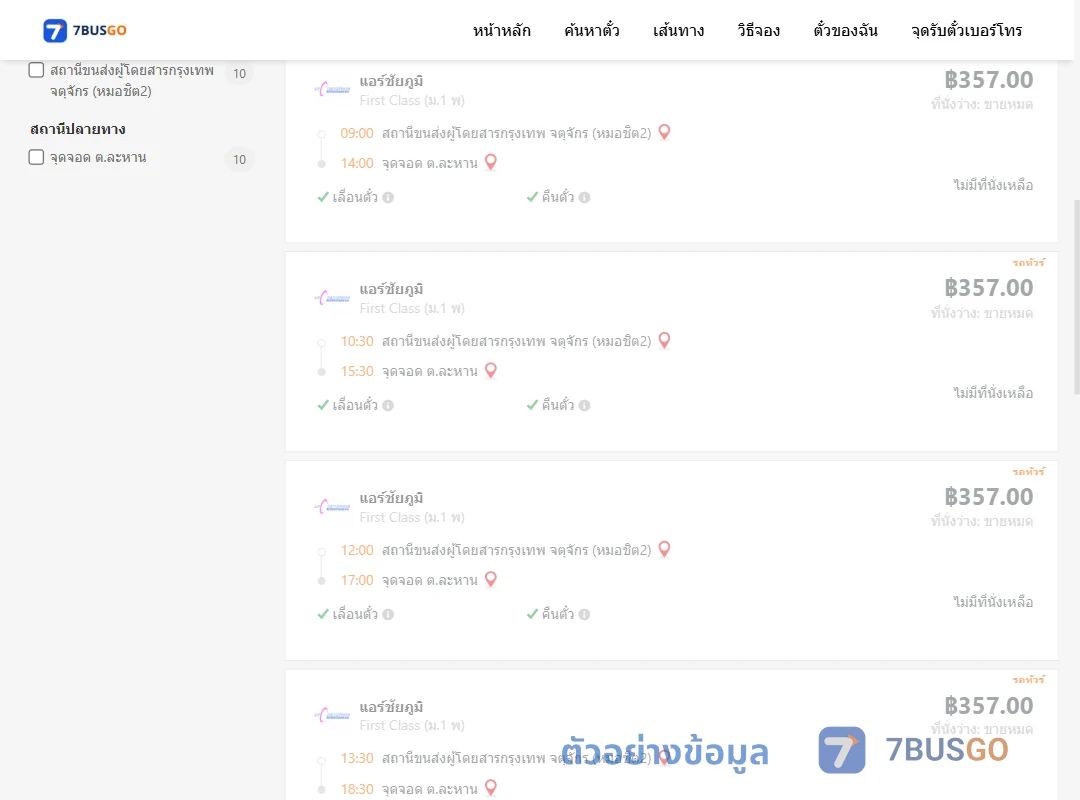Viewport: 1080px width, 800px height.
Task: Click operator logo on the 13:30 trip card
Action: (333, 715)
